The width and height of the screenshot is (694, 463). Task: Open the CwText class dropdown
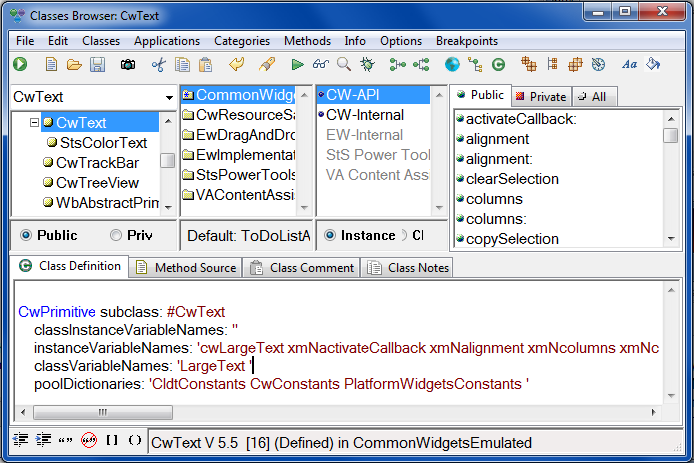pyautogui.click(x=167, y=97)
